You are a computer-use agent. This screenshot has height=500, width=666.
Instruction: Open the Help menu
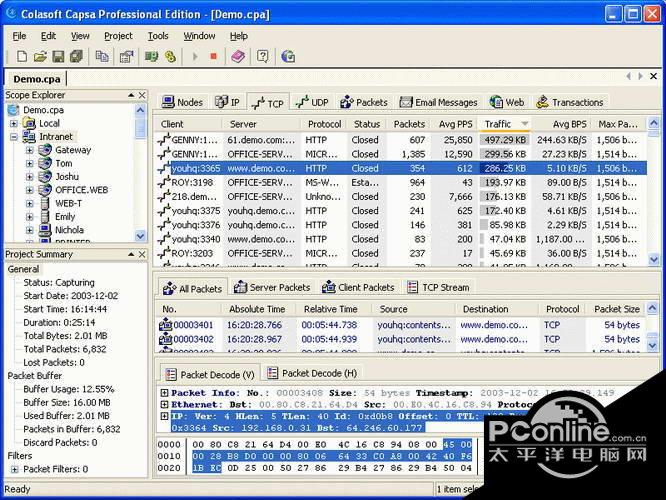pyautogui.click(x=239, y=36)
